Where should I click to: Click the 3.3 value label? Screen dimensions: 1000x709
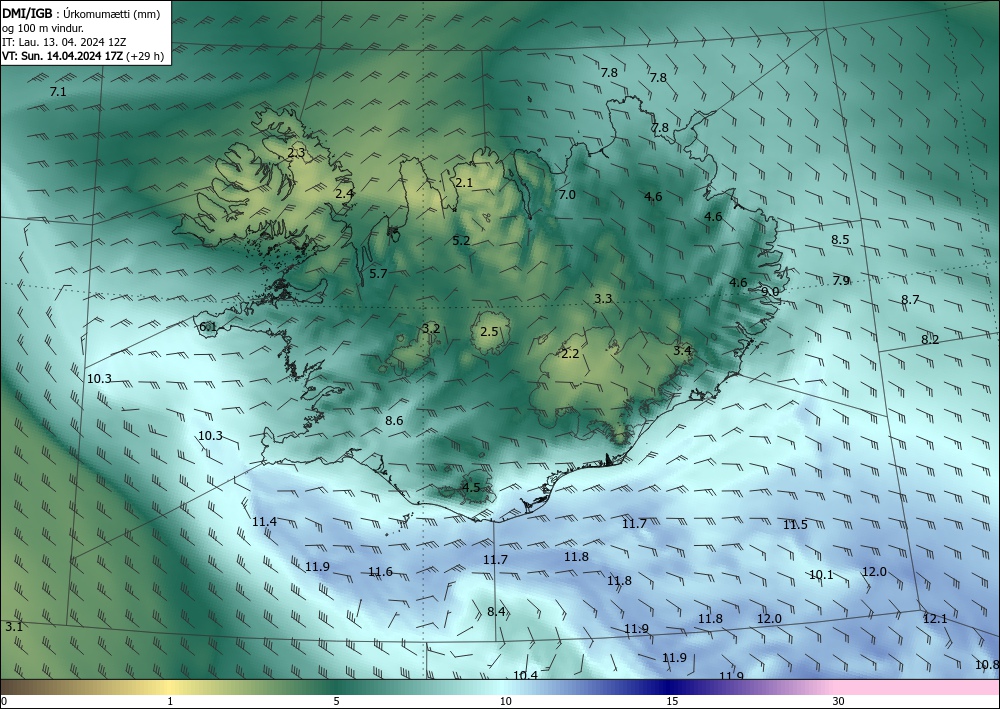(x=603, y=298)
